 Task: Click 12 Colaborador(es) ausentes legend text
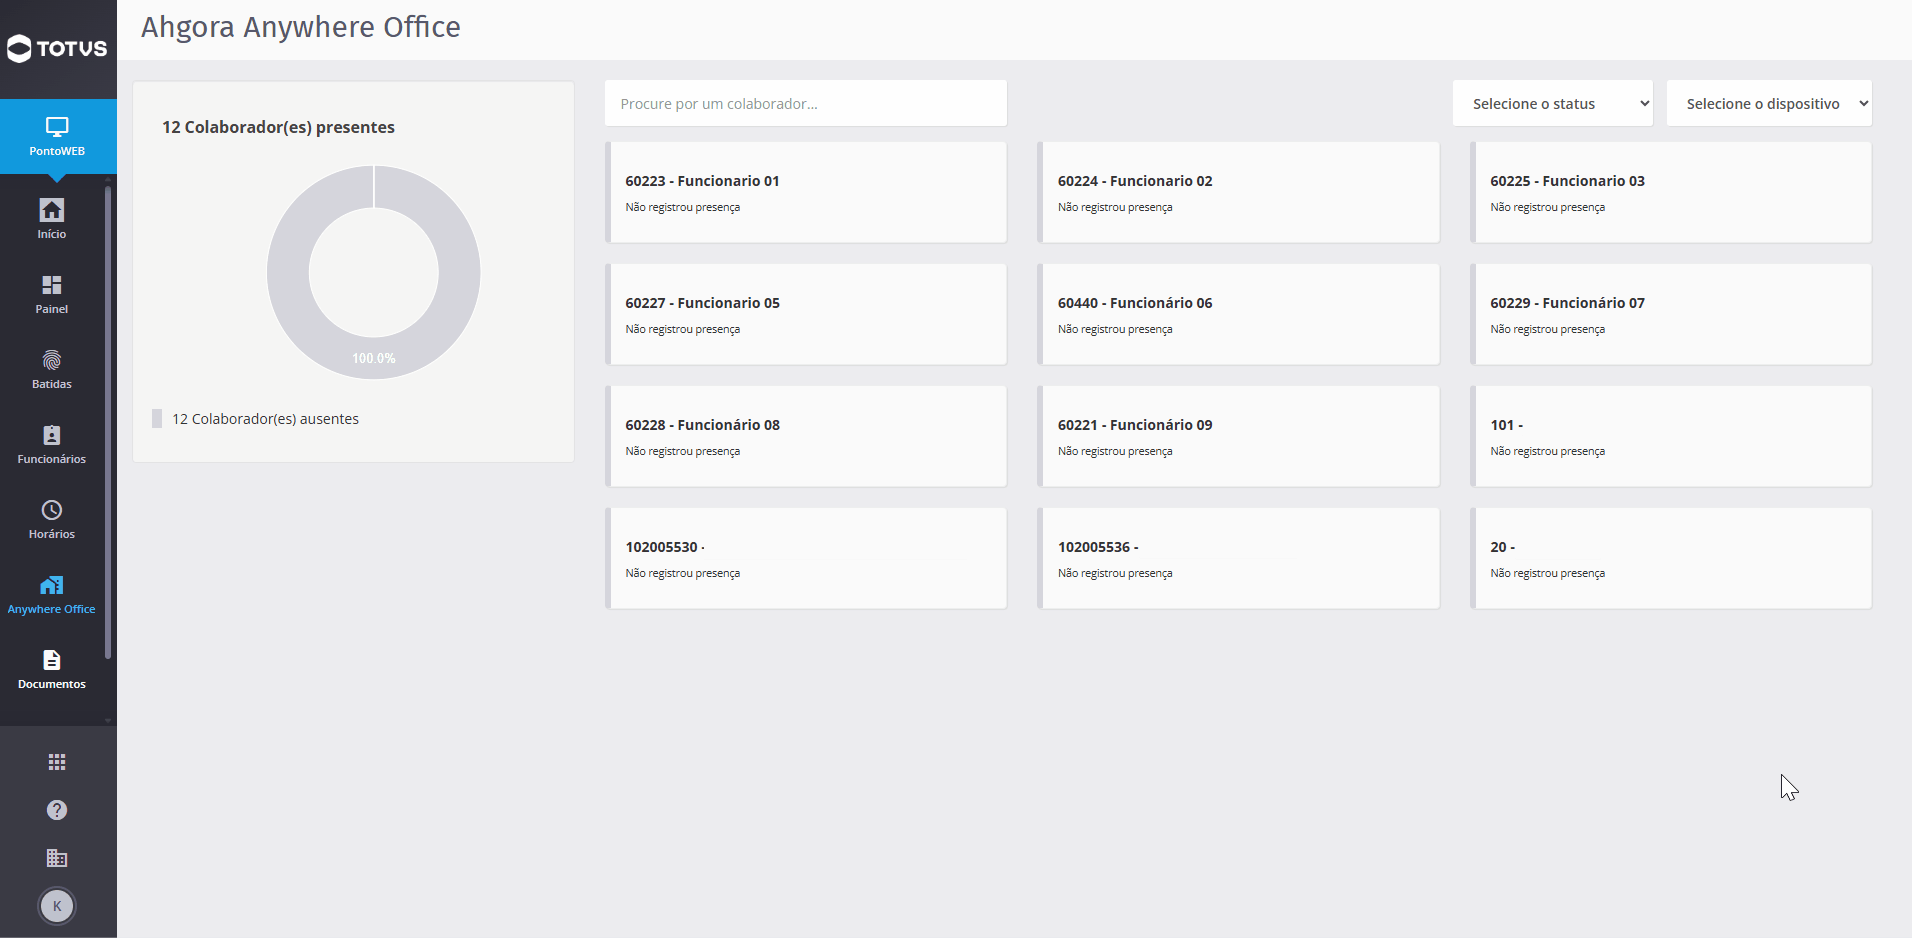coord(265,419)
